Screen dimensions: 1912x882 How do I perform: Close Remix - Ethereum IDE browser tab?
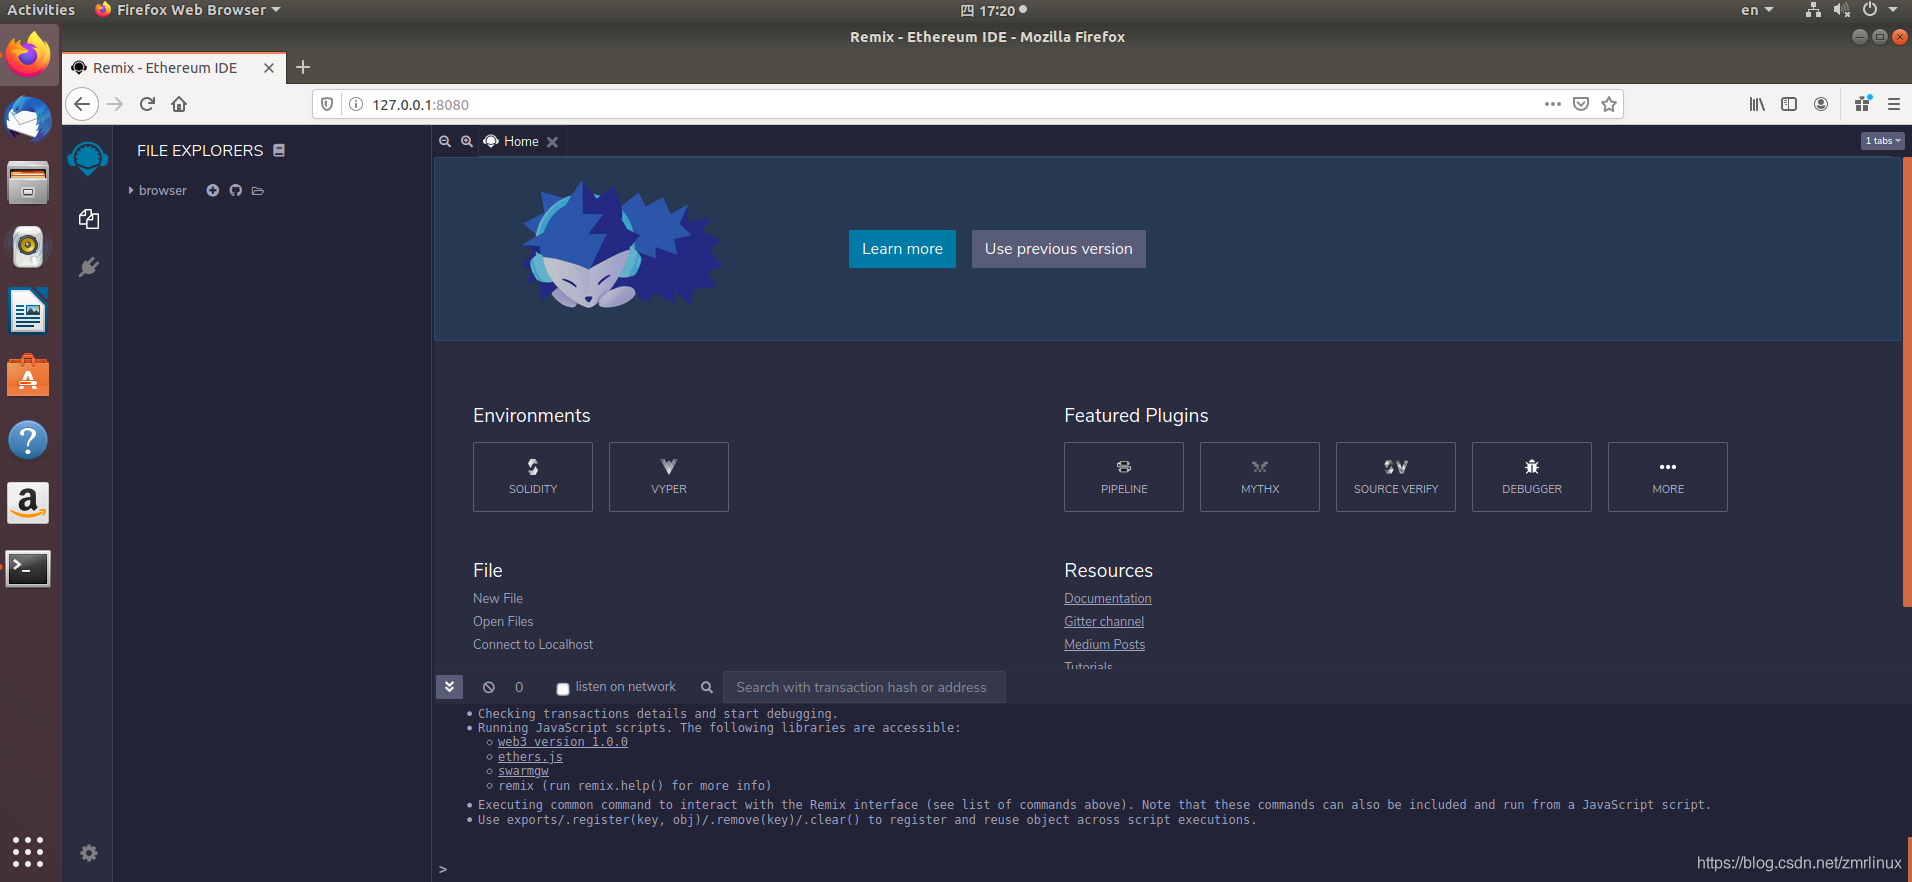269,68
